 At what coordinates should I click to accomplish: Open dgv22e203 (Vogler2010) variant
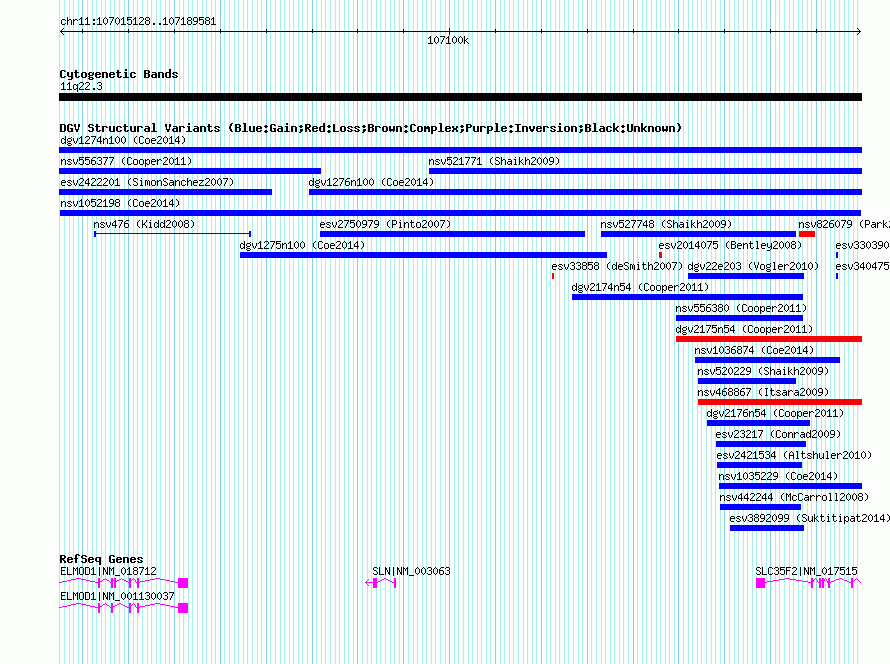(746, 276)
